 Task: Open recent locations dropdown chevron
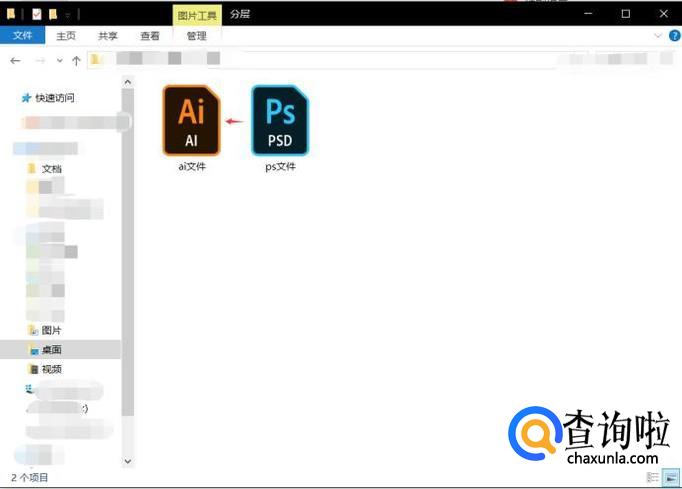[x=60, y=61]
